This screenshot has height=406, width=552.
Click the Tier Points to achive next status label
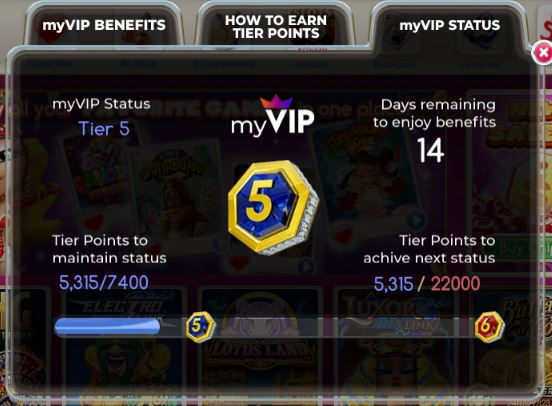[x=429, y=249]
